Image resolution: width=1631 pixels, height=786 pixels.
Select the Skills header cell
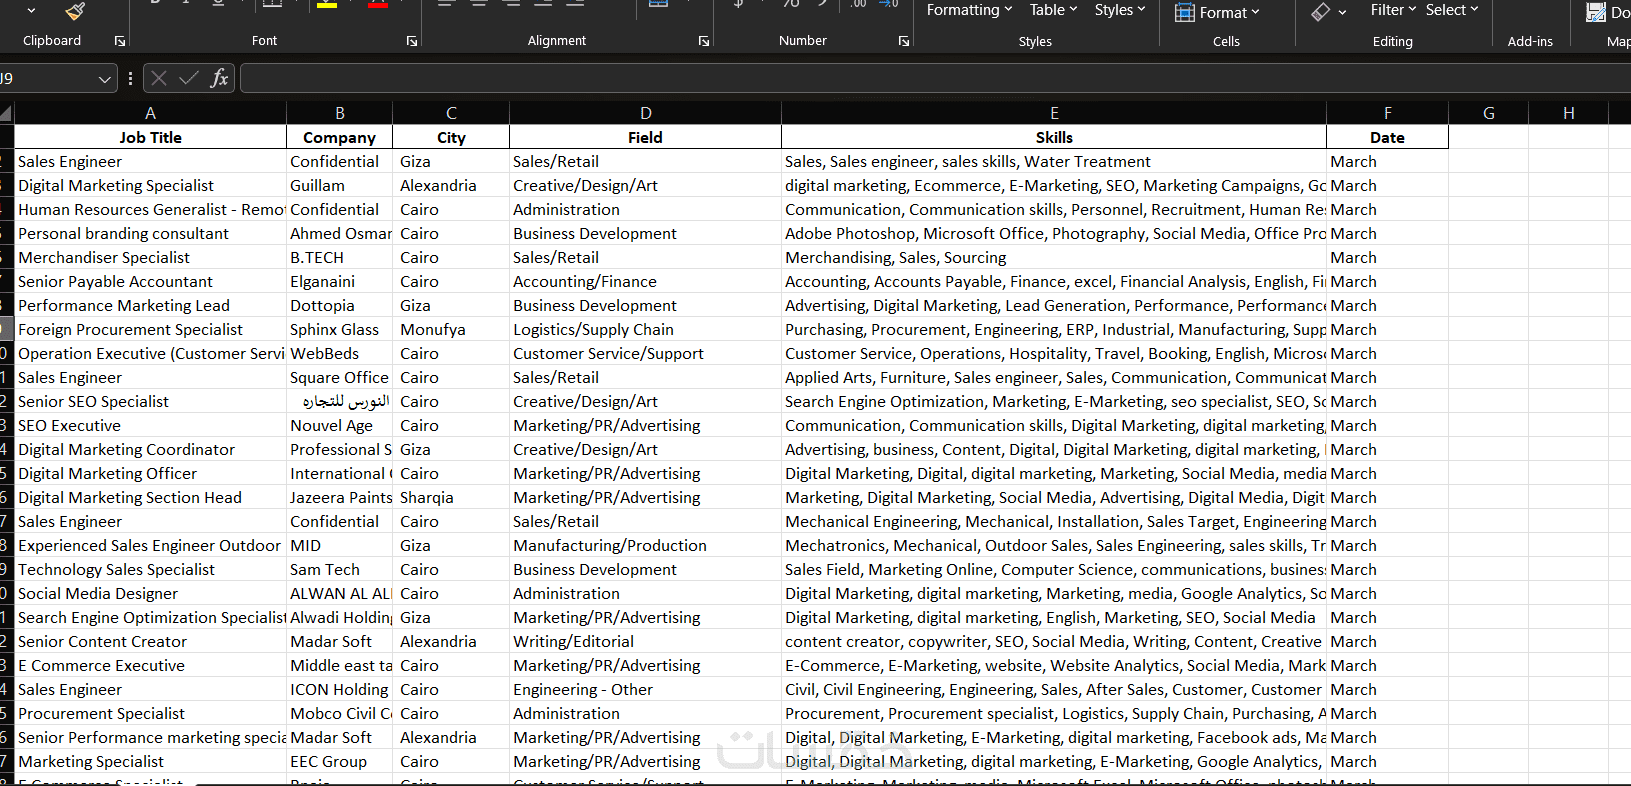(1054, 137)
